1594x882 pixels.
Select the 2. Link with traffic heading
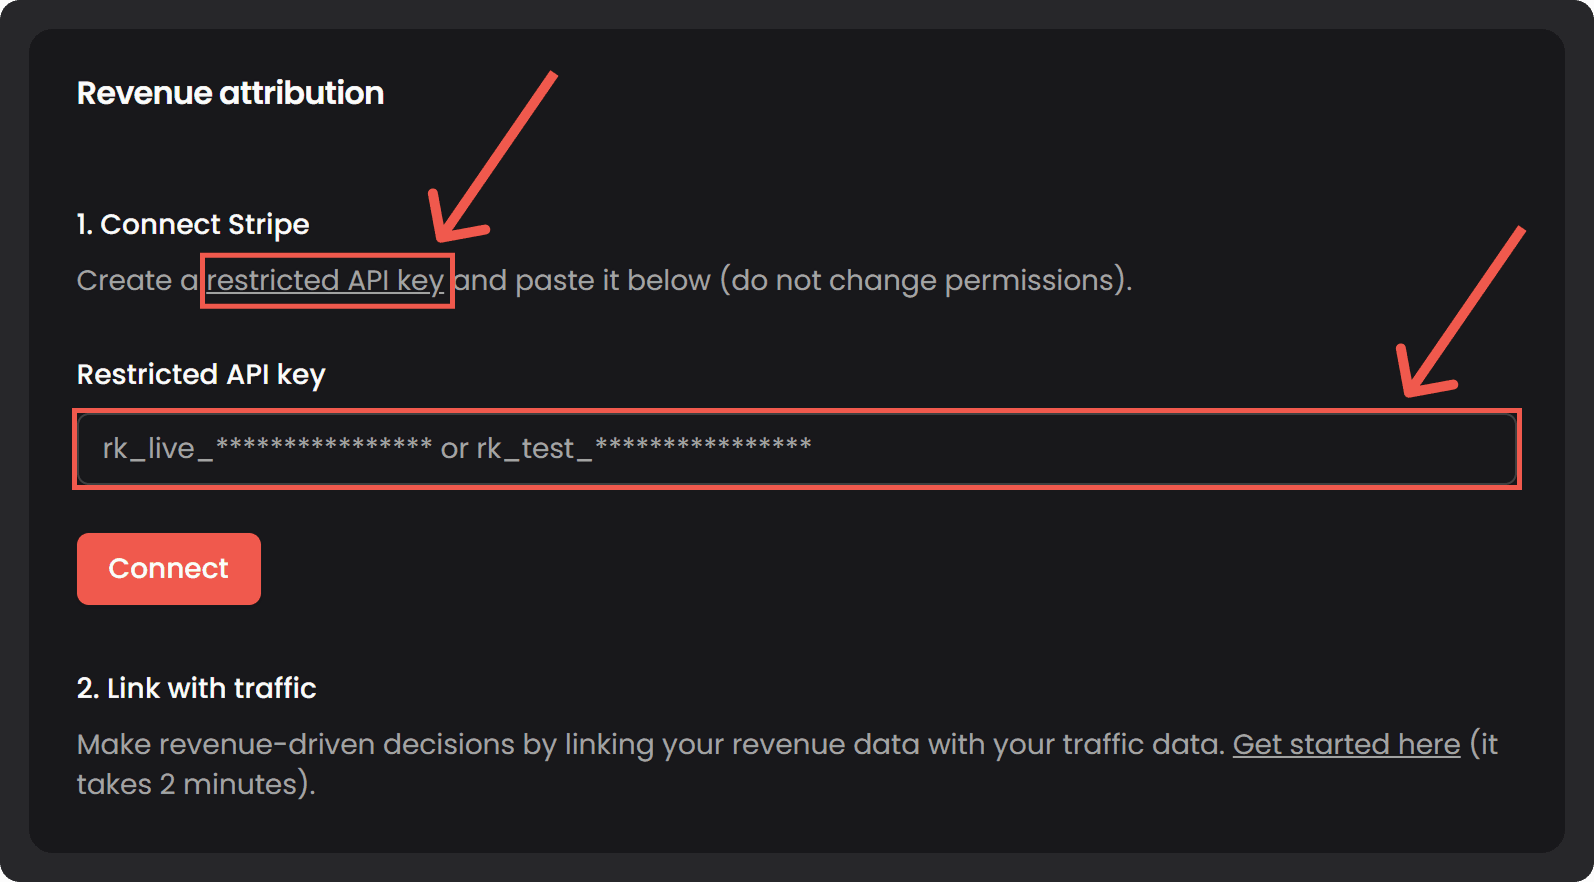tap(196, 689)
